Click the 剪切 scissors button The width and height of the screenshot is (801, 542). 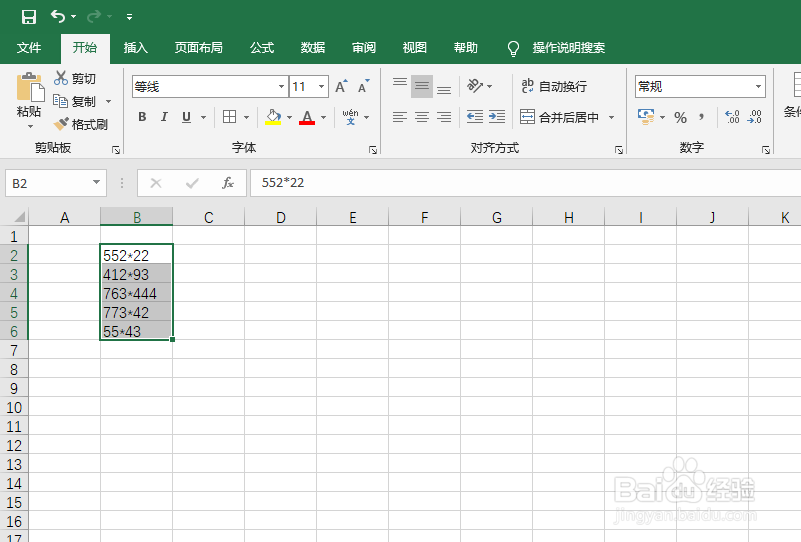pos(75,78)
